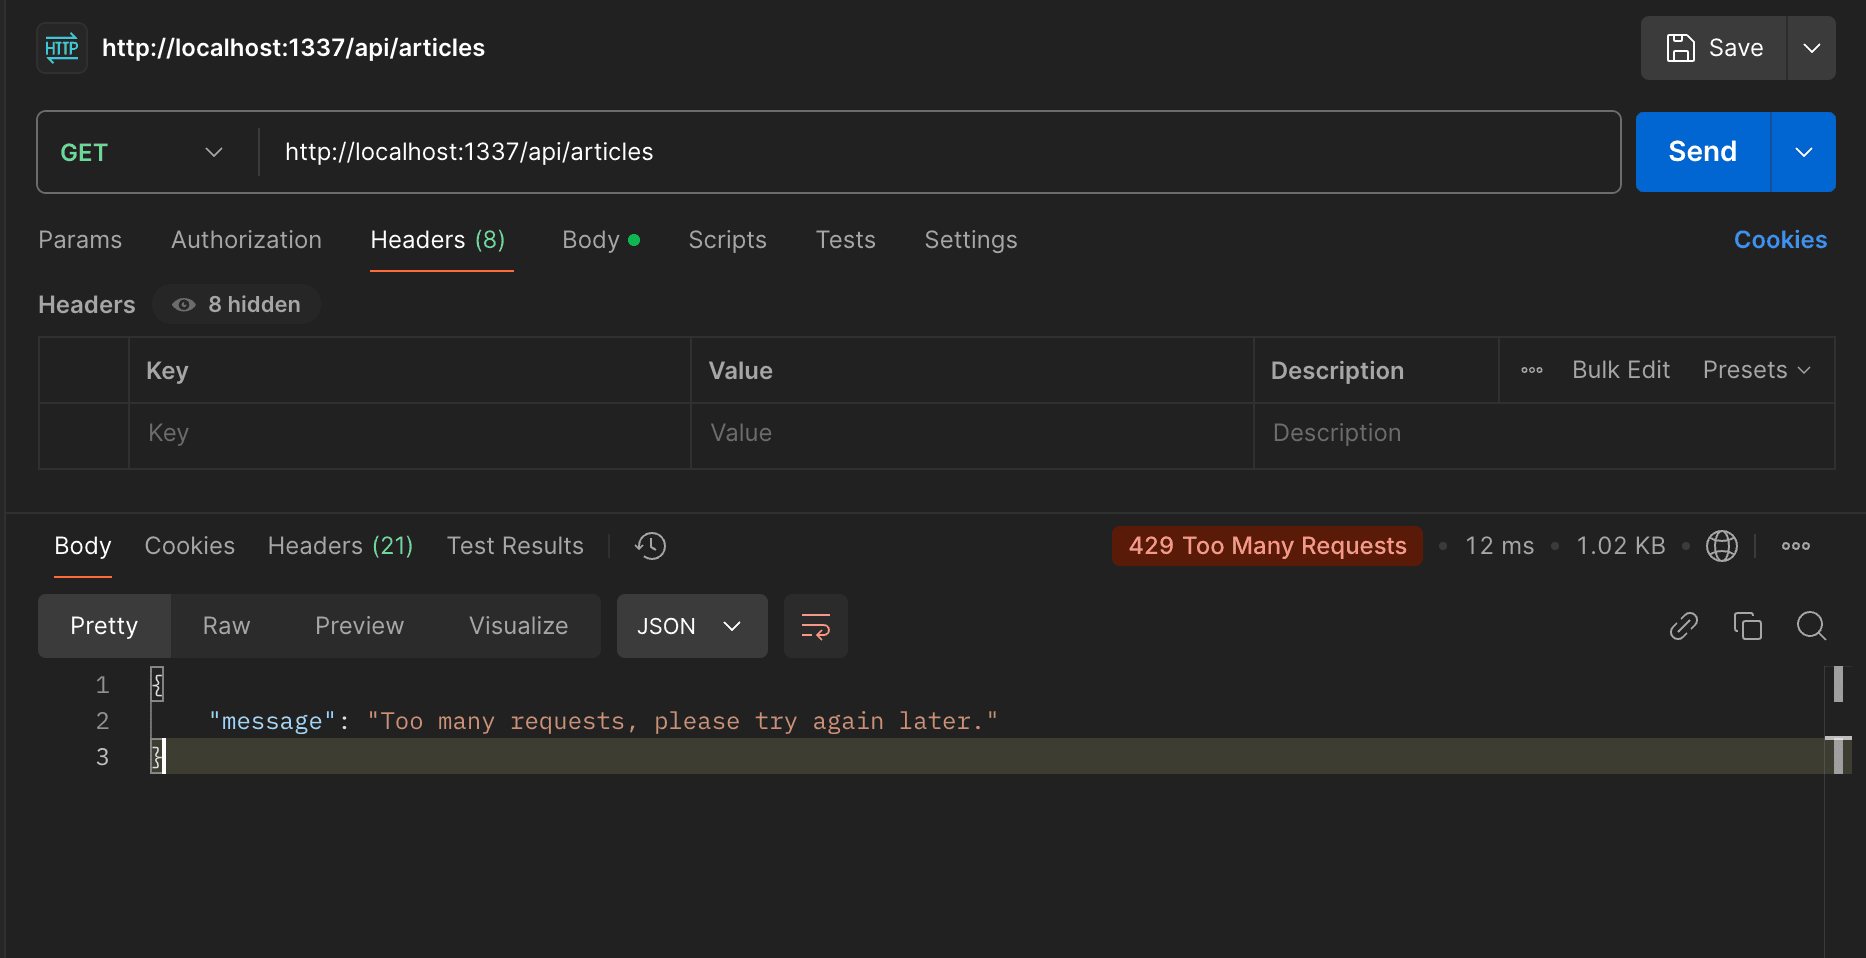Open the response more-options ellipsis menu
This screenshot has width=1866, height=958.
1796,546
